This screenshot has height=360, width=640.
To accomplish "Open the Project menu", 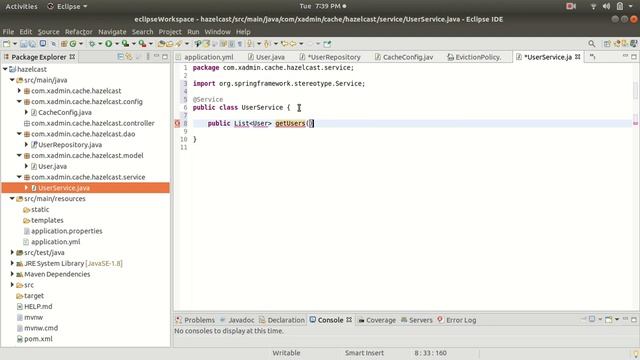I will (x=170, y=31).
